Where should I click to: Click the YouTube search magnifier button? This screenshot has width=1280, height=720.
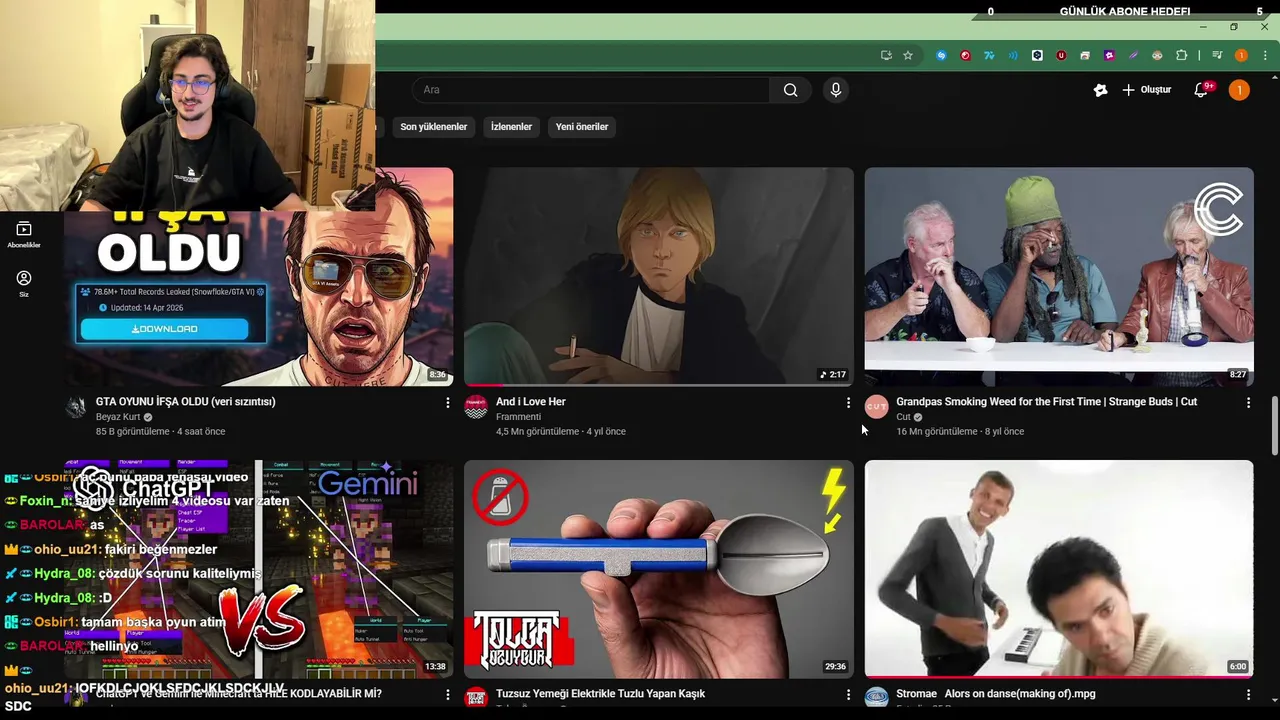[x=790, y=90]
